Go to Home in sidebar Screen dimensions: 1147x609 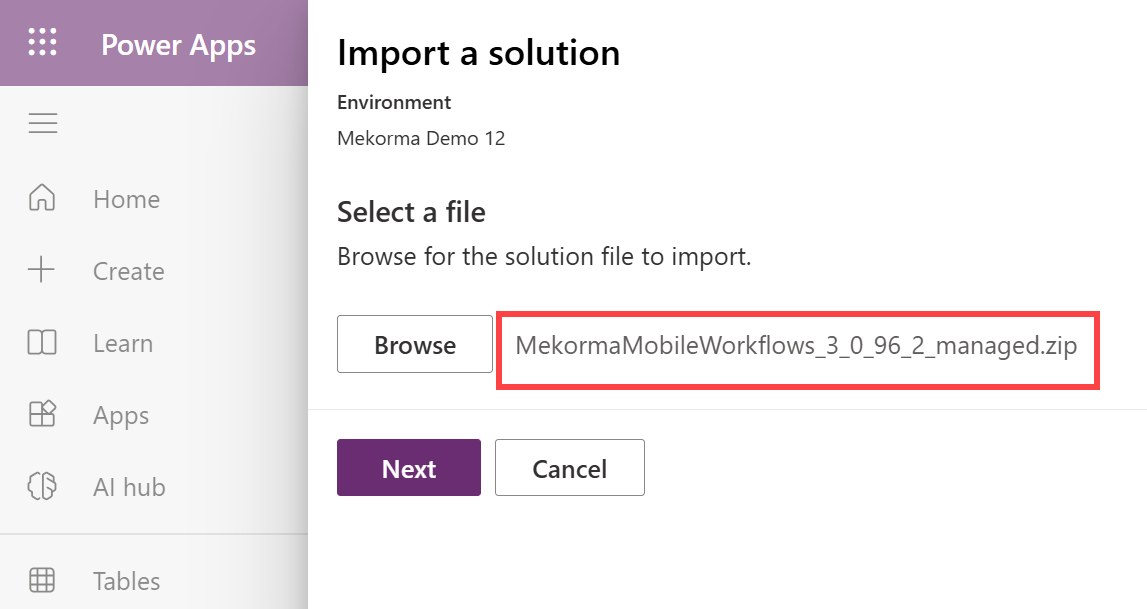[126, 199]
